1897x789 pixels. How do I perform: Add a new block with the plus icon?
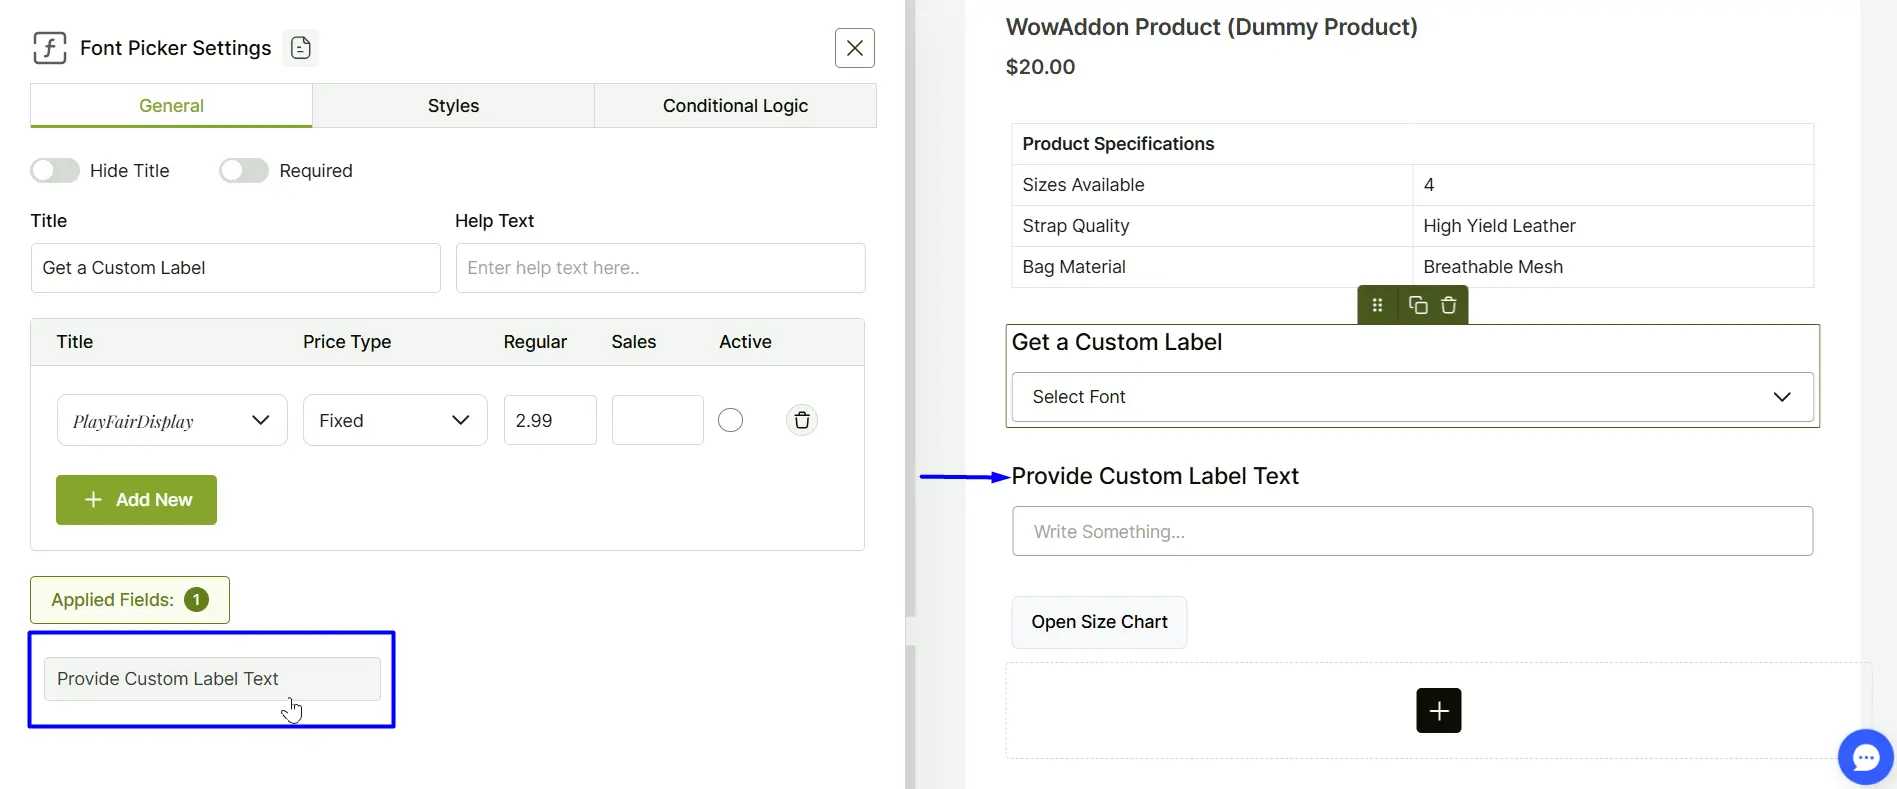tap(1439, 710)
